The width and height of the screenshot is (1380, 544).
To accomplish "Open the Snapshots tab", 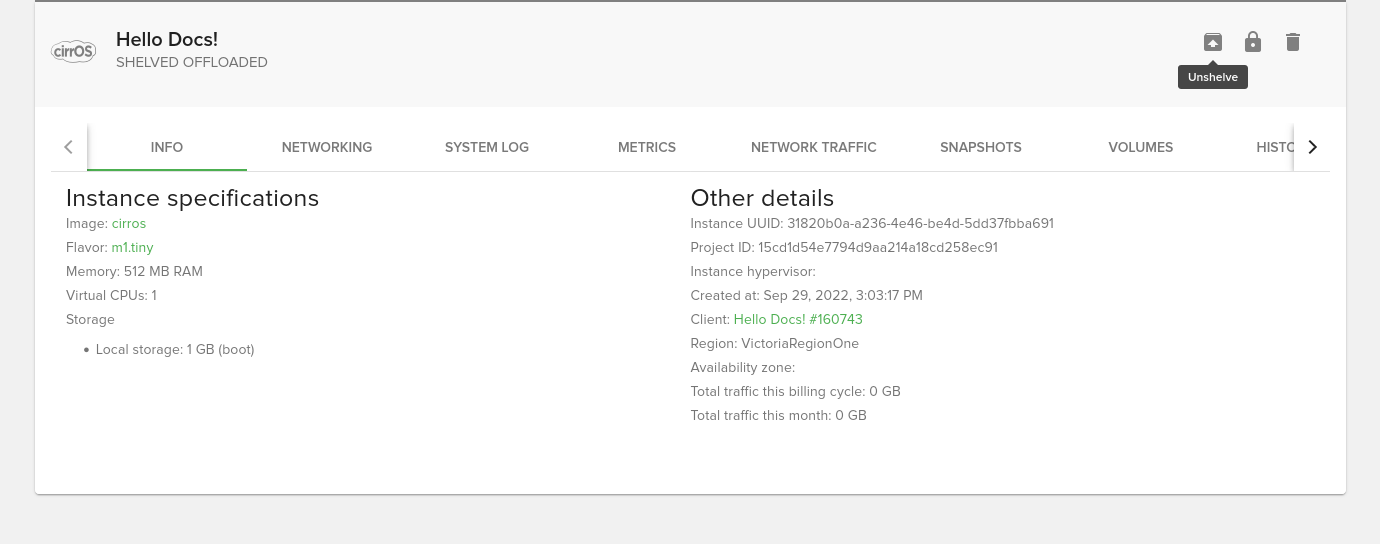I will [x=980, y=147].
